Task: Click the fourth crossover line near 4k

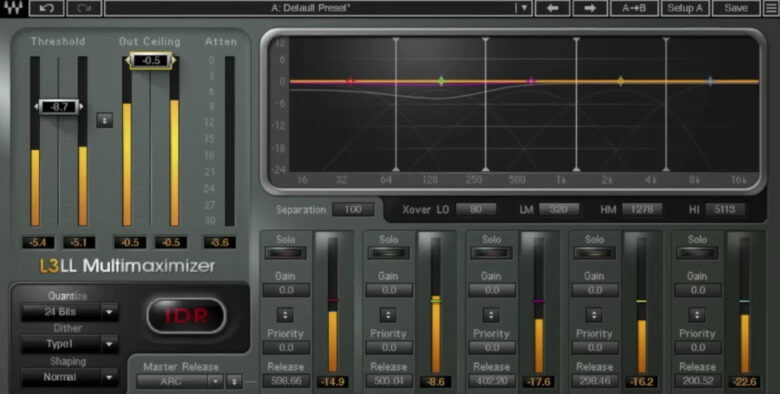Action: coord(666,104)
